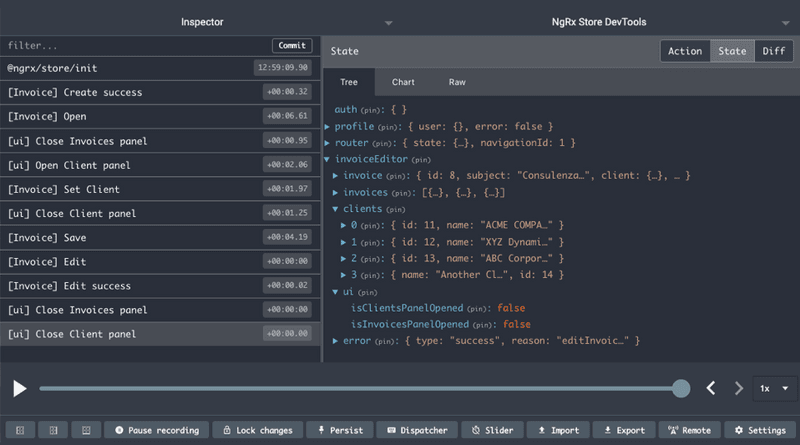
Task: Toggle Lock changes
Action: click(x=258, y=430)
